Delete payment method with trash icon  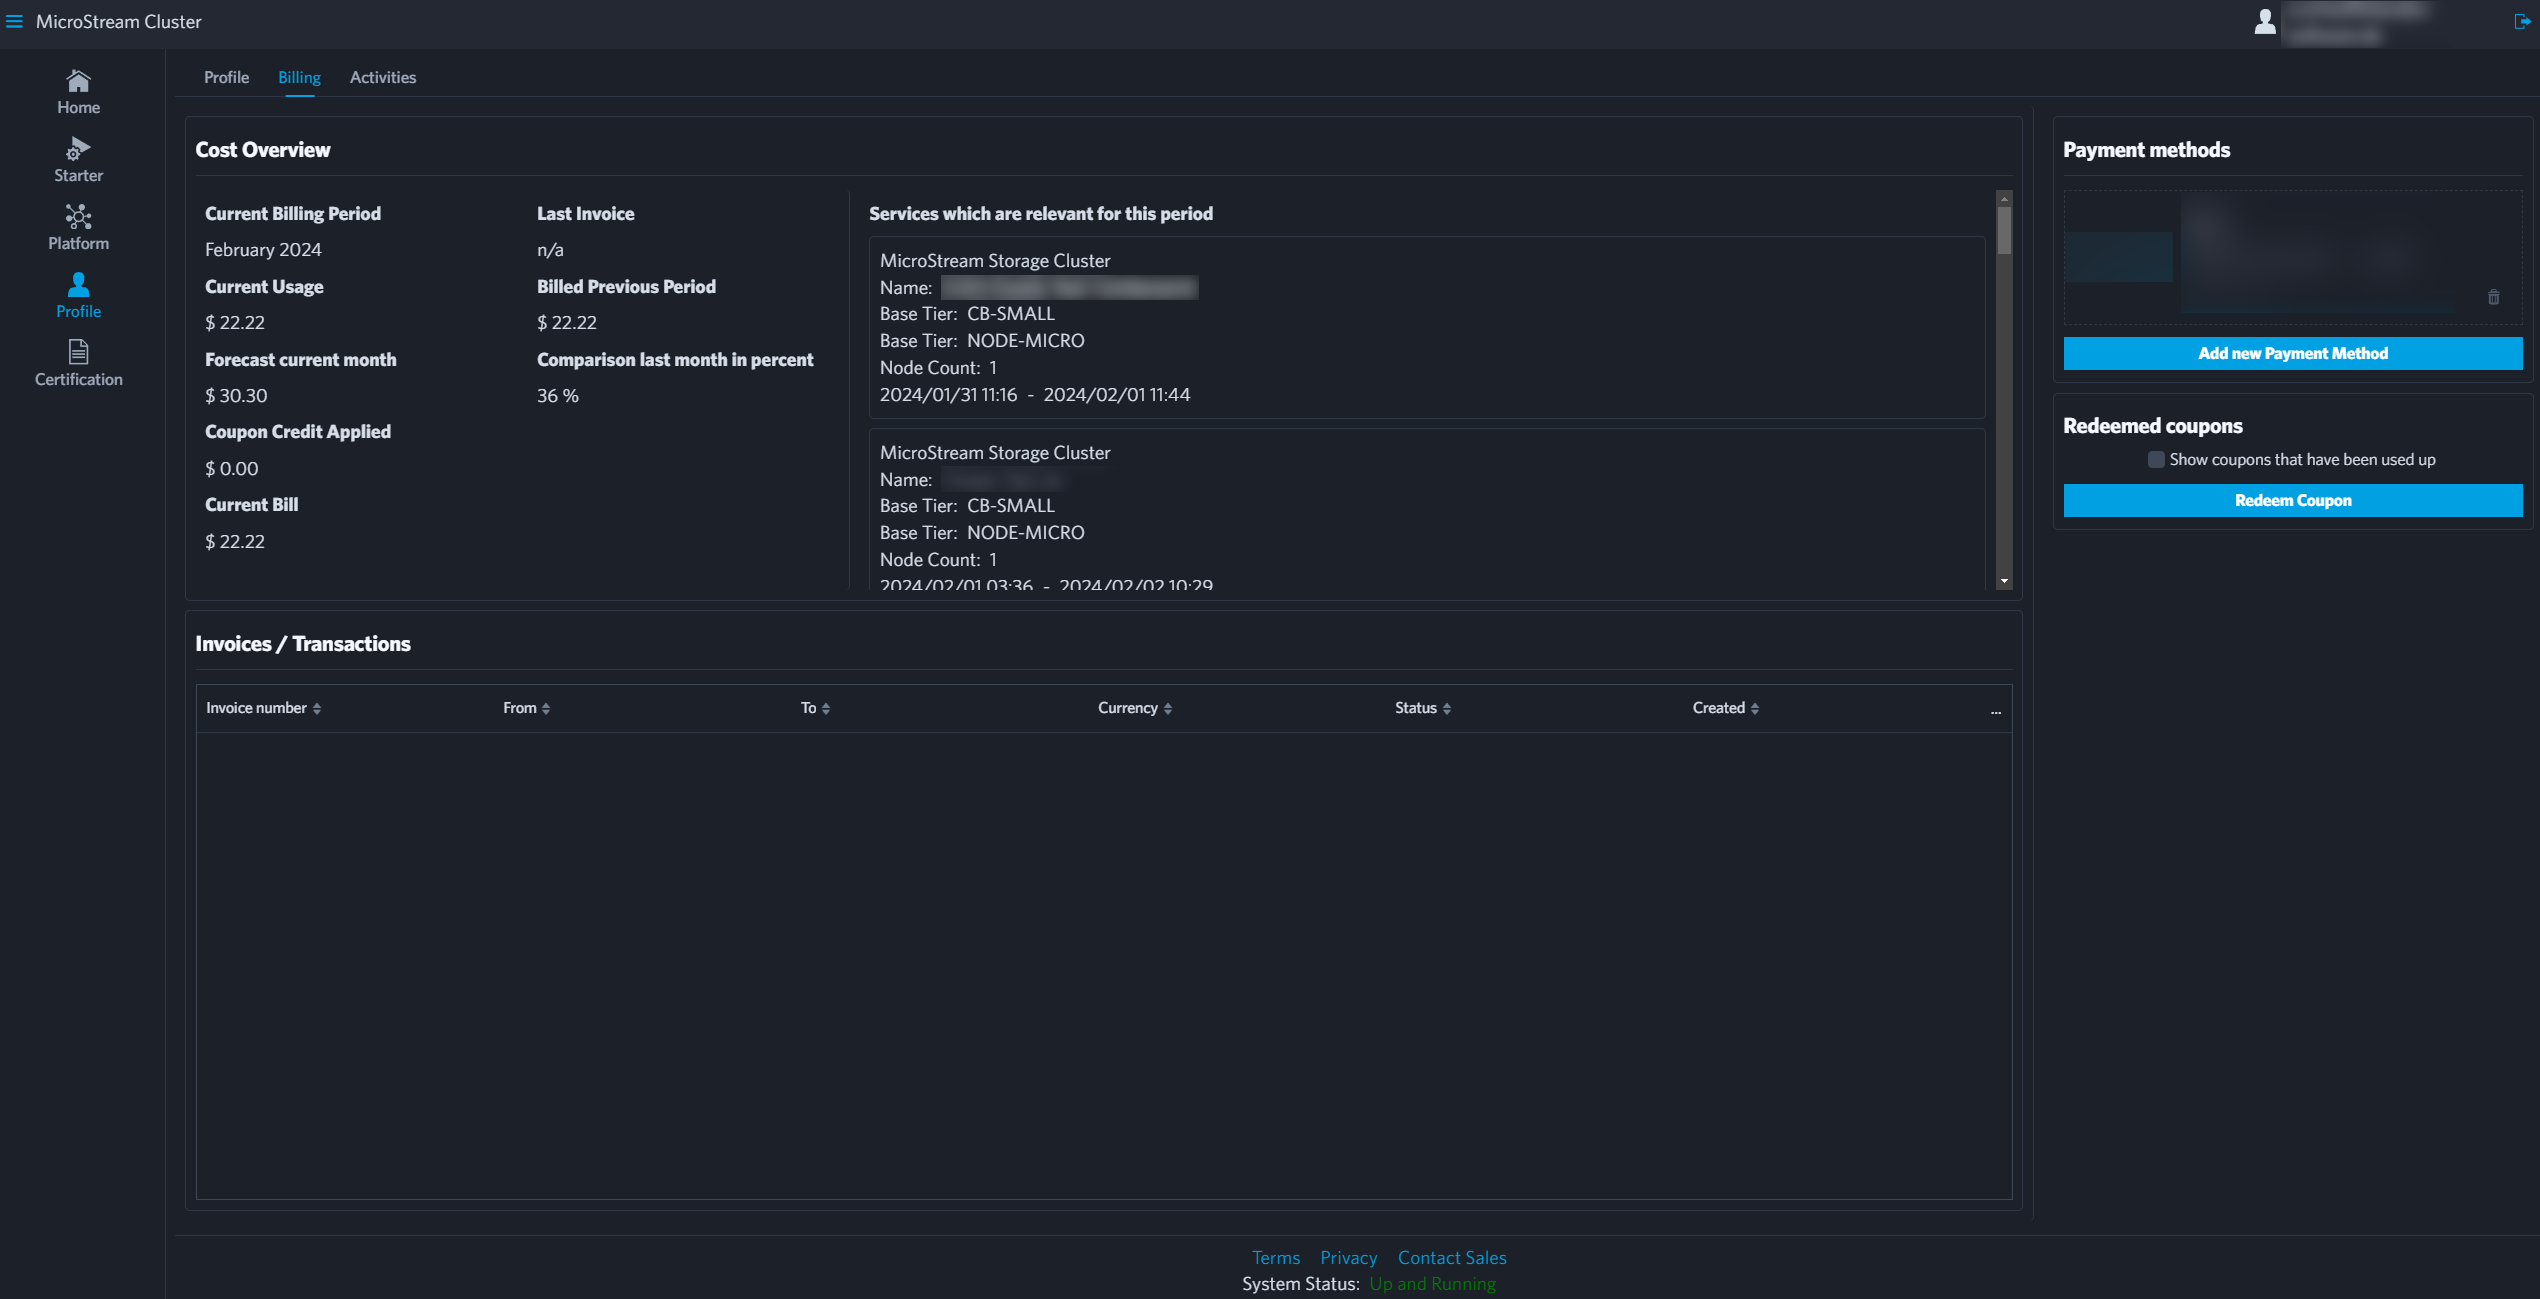2493,297
